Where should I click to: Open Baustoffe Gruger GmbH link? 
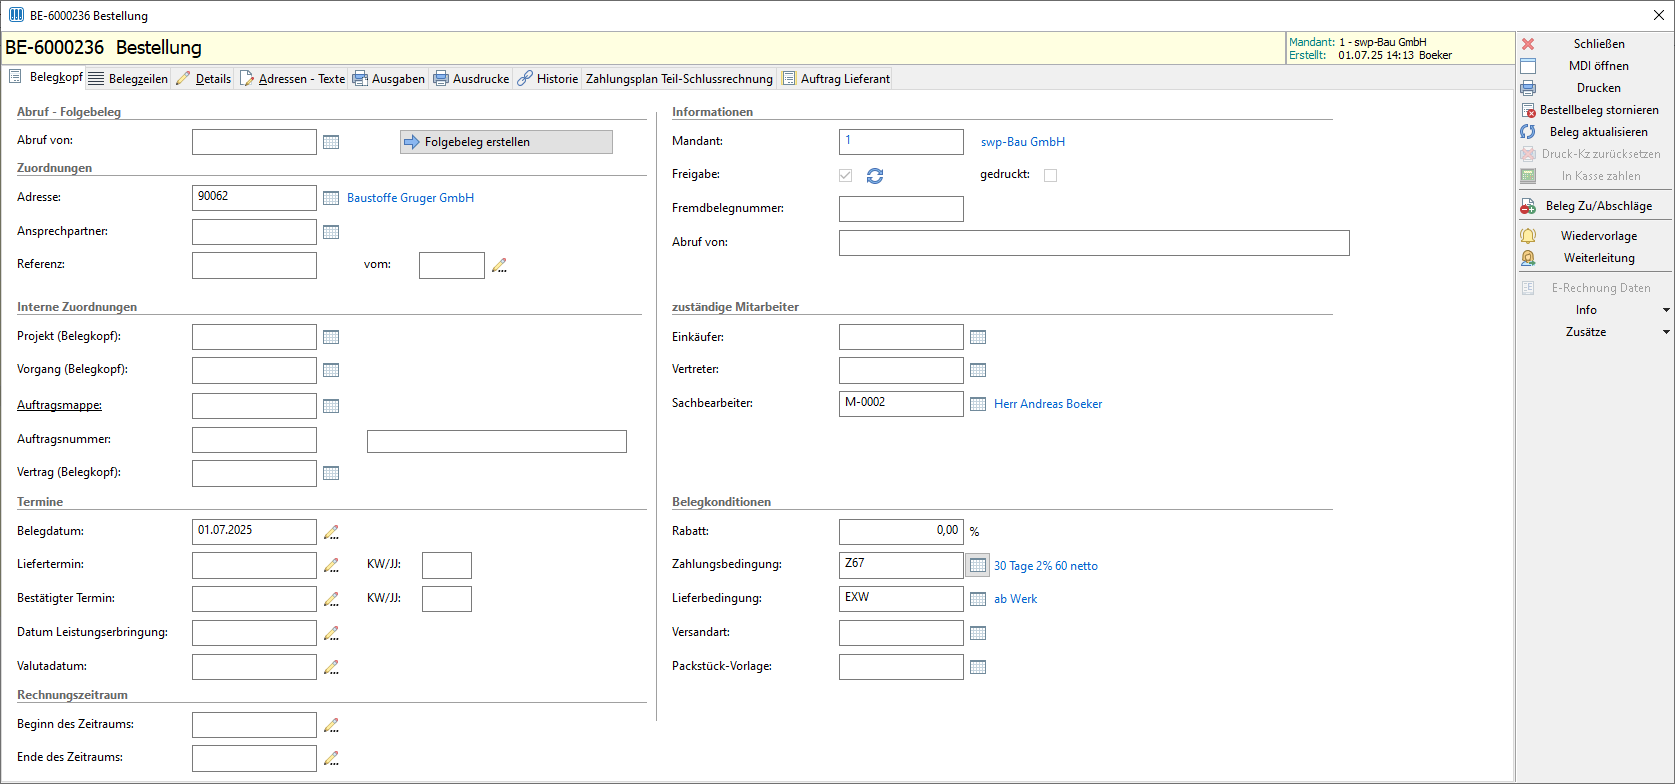point(410,198)
